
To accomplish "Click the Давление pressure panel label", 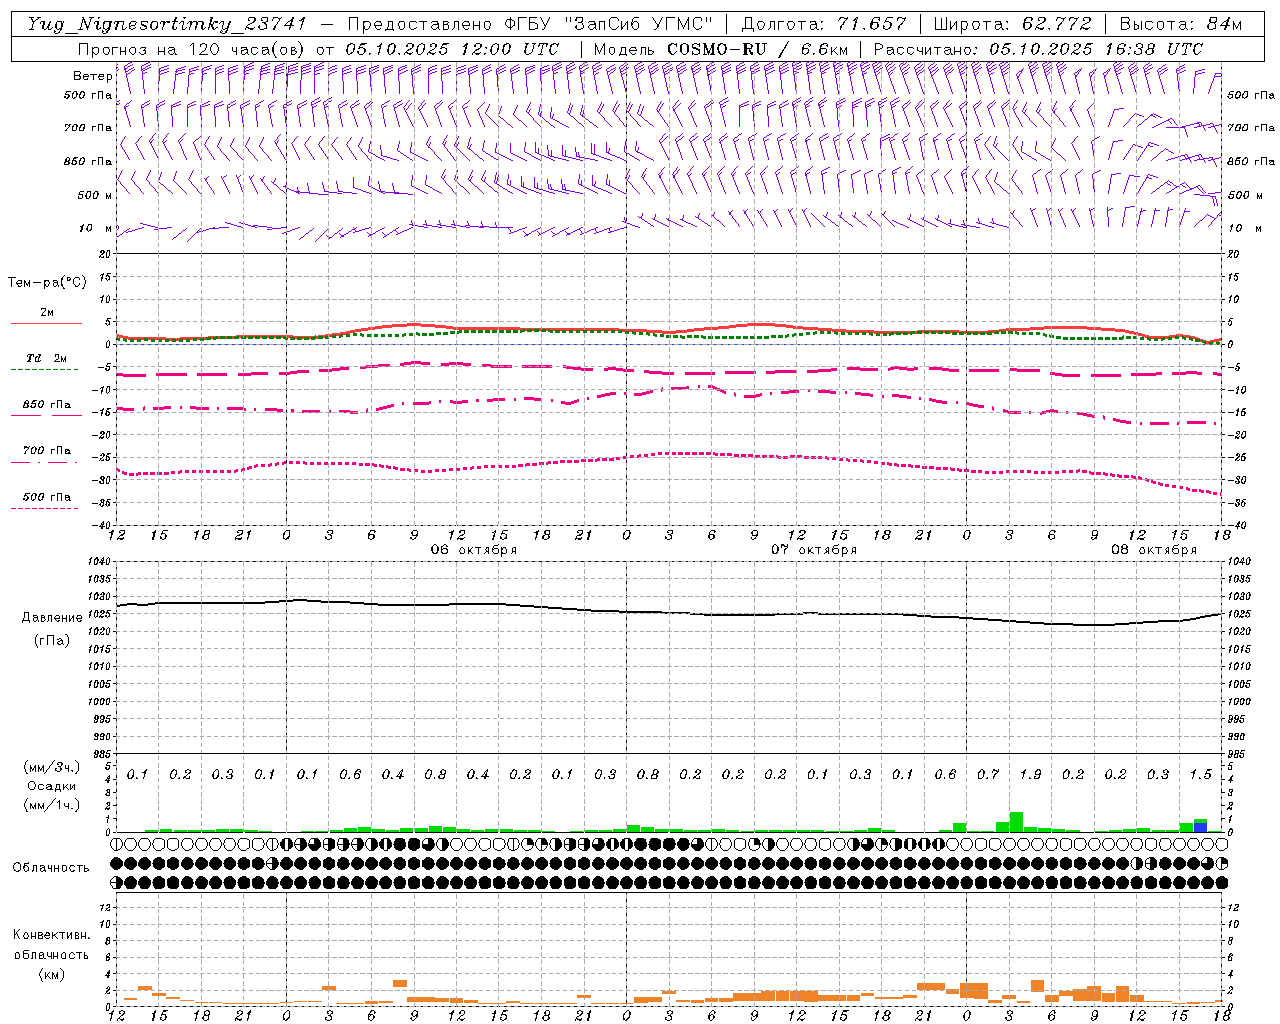I will point(52,618).
